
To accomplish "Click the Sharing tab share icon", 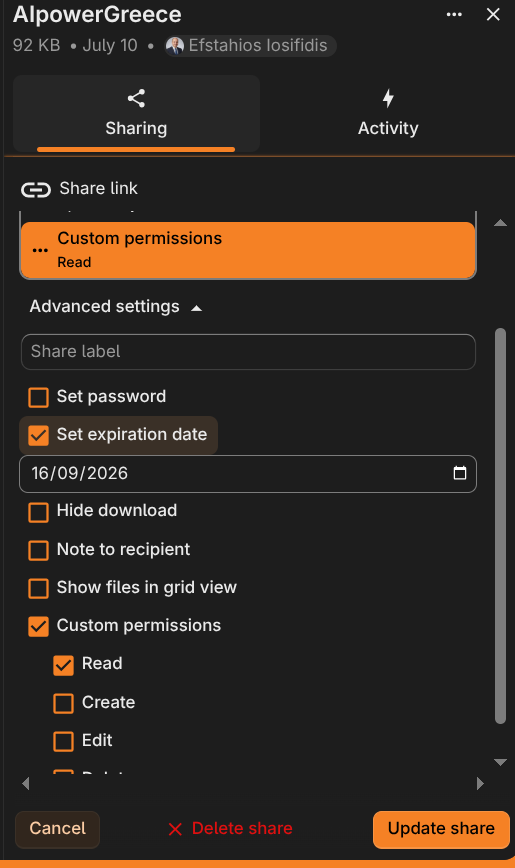I will tap(136, 99).
